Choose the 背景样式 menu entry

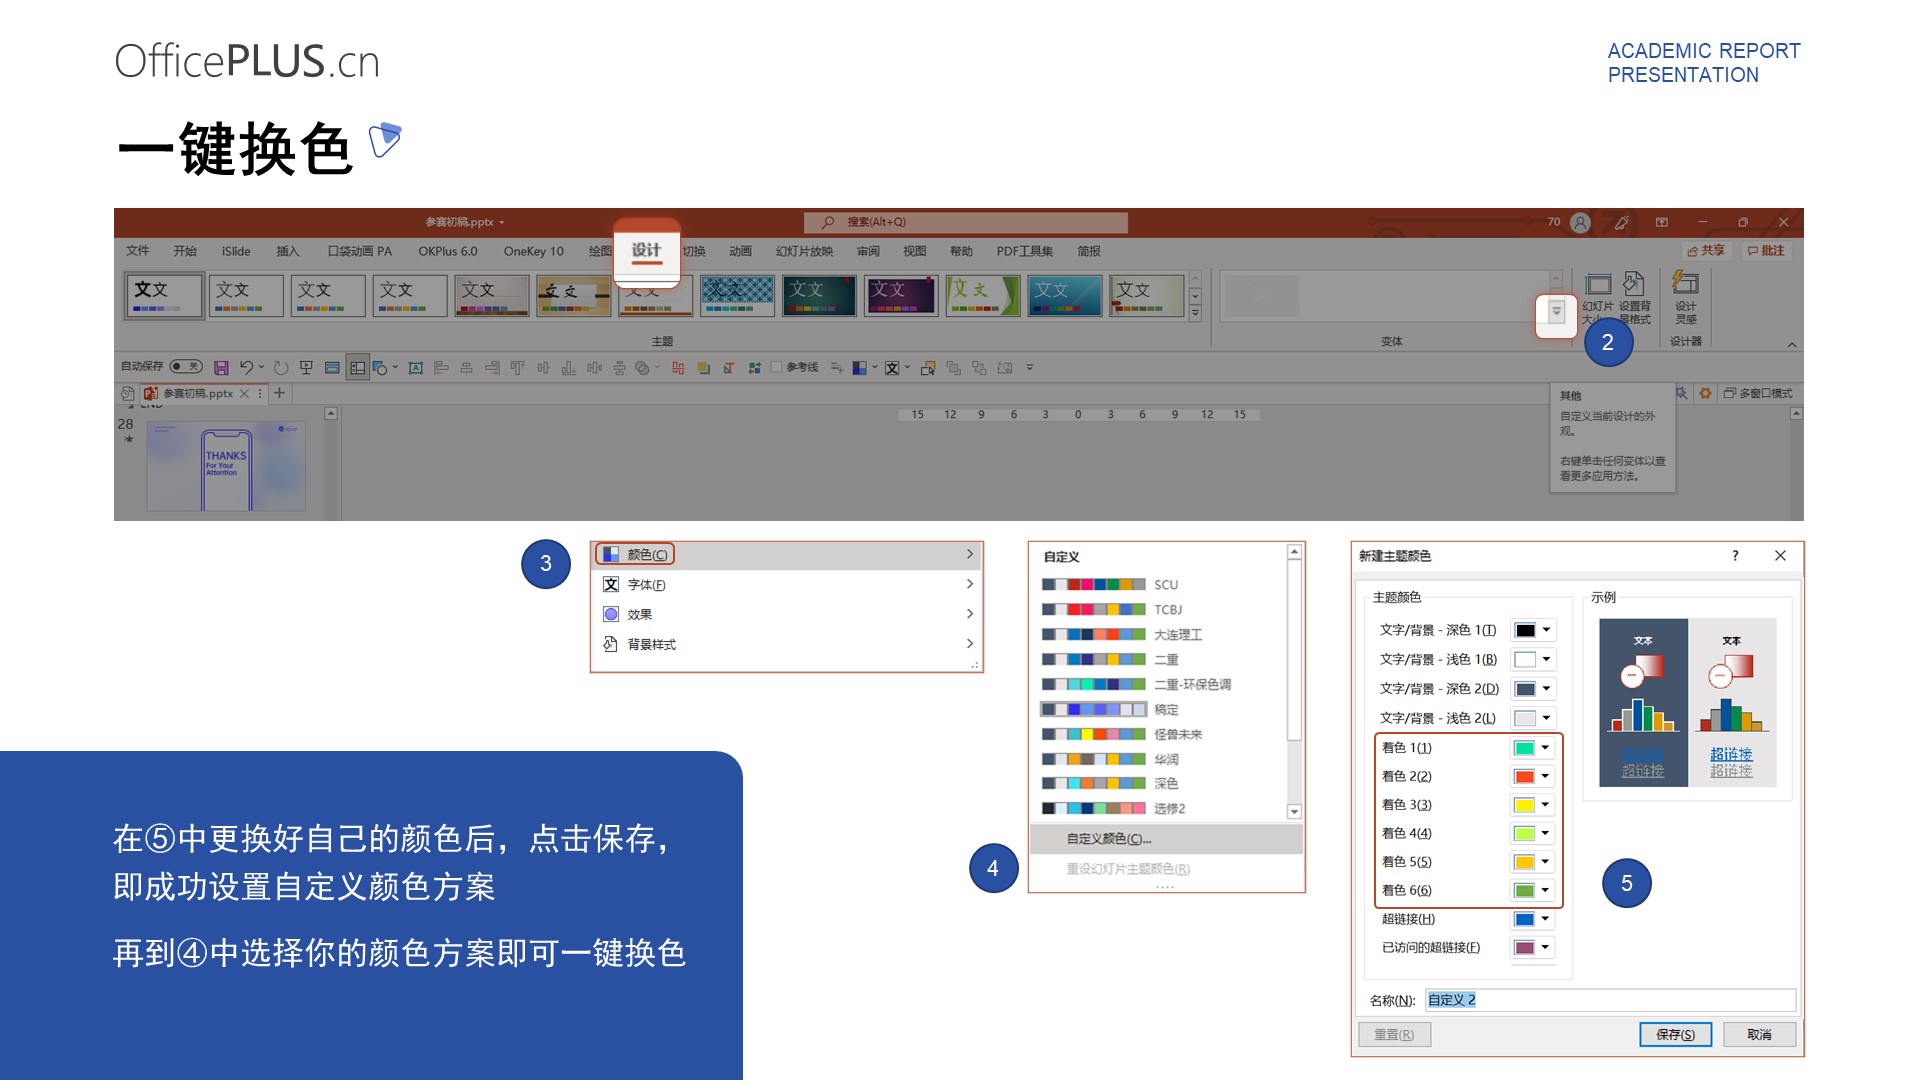(787, 644)
